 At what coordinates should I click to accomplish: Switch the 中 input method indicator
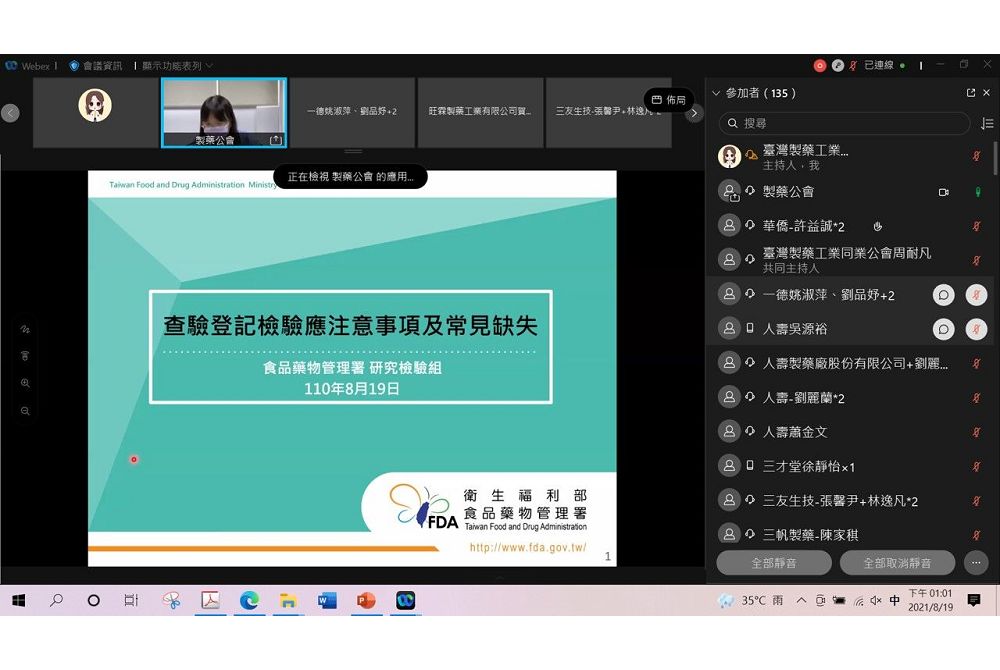(895, 601)
